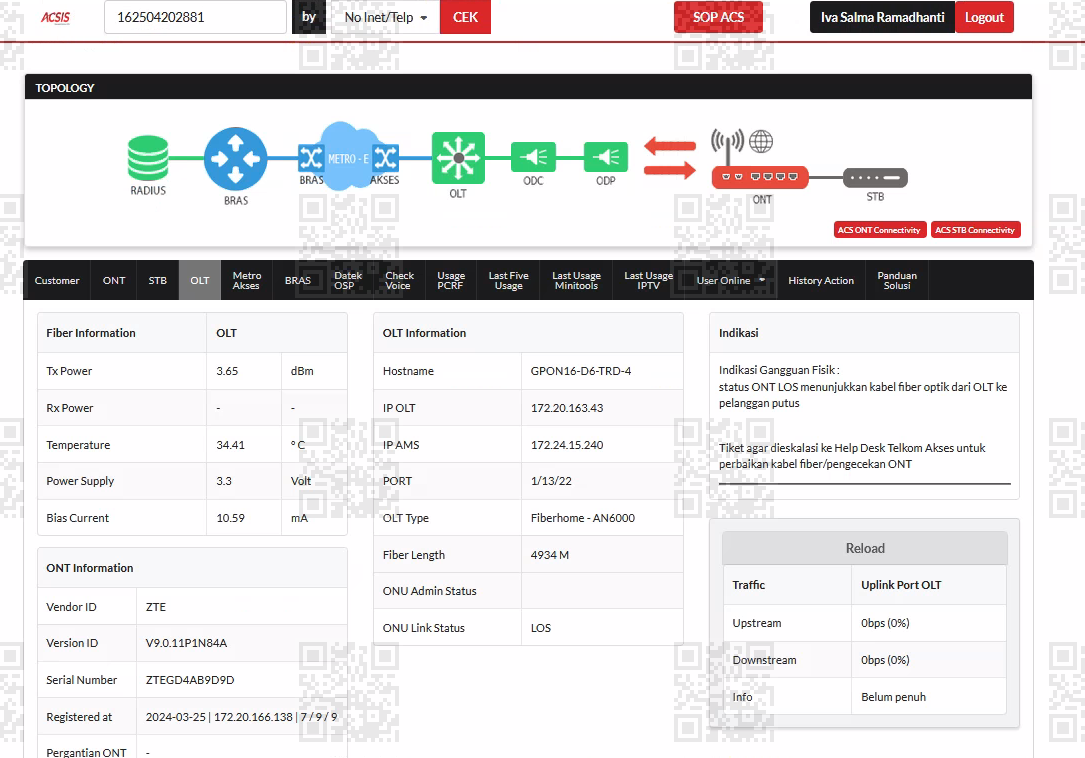Click the Tx Power value 3.65
This screenshot has width=1085, height=758.
(227, 371)
